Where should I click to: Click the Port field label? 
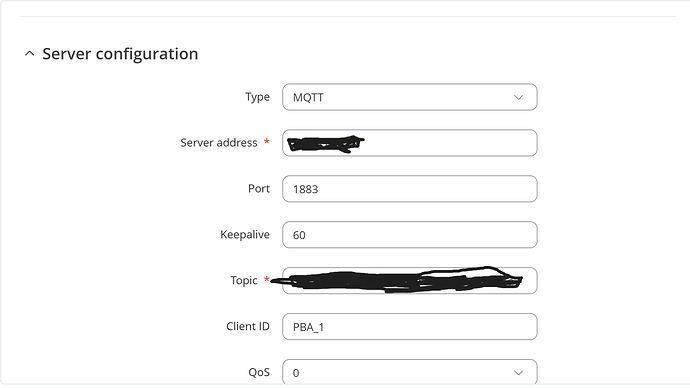[x=259, y=189]
